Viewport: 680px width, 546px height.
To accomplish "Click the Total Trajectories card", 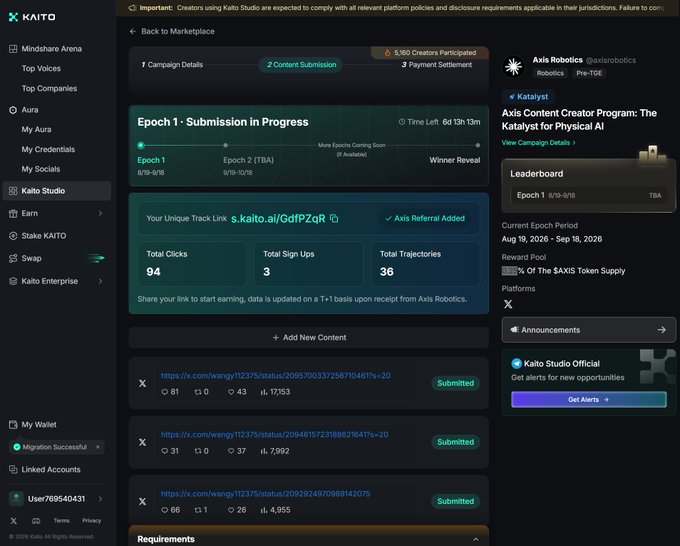I will coord(425,264).
